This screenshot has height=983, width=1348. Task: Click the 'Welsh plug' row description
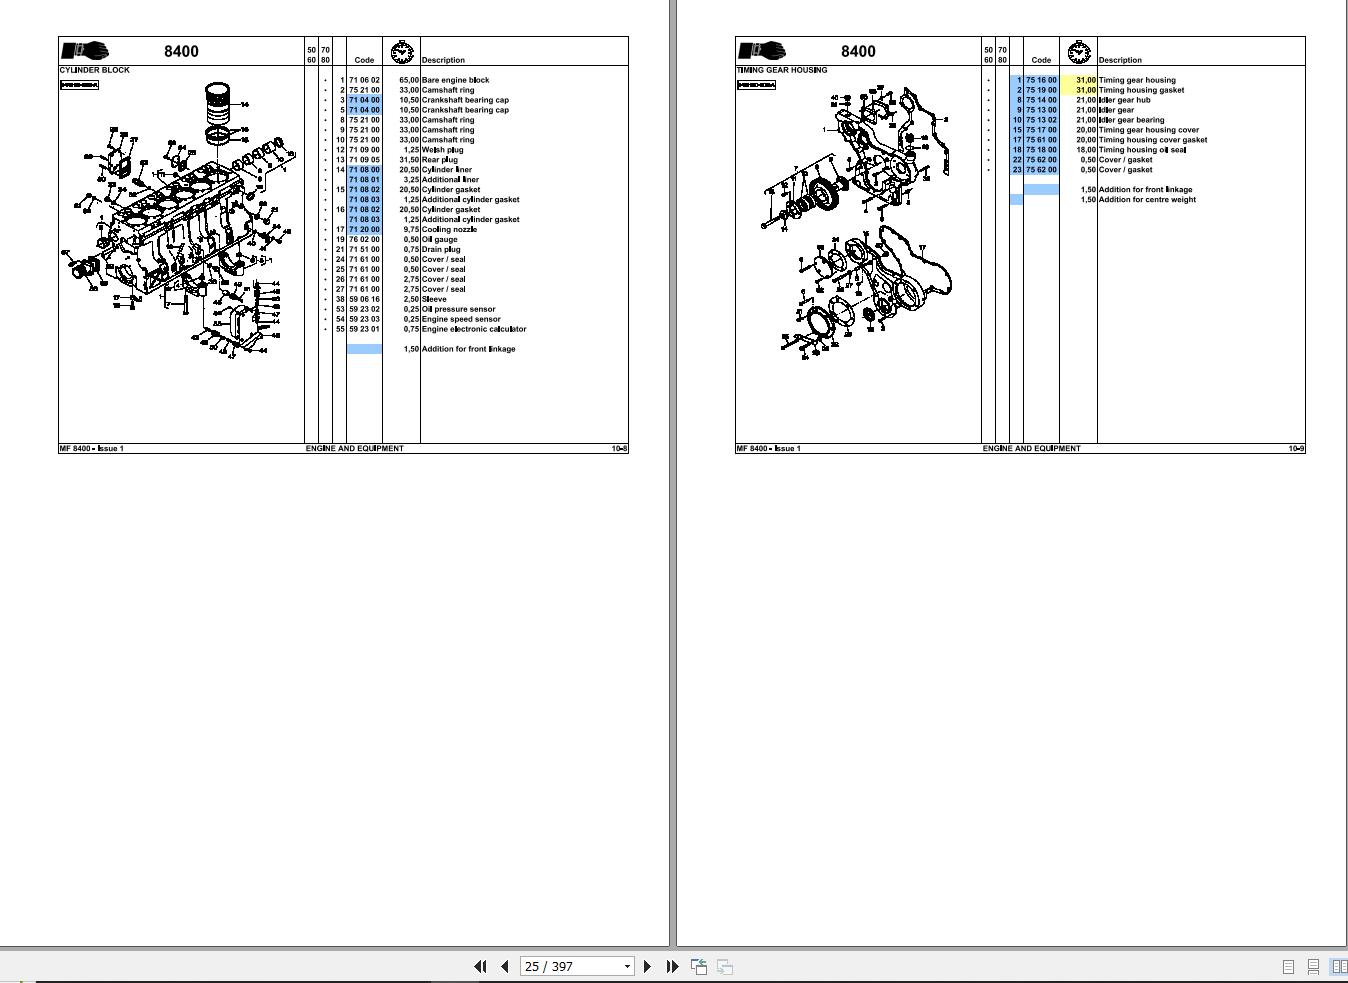click(x=442, y=150)
